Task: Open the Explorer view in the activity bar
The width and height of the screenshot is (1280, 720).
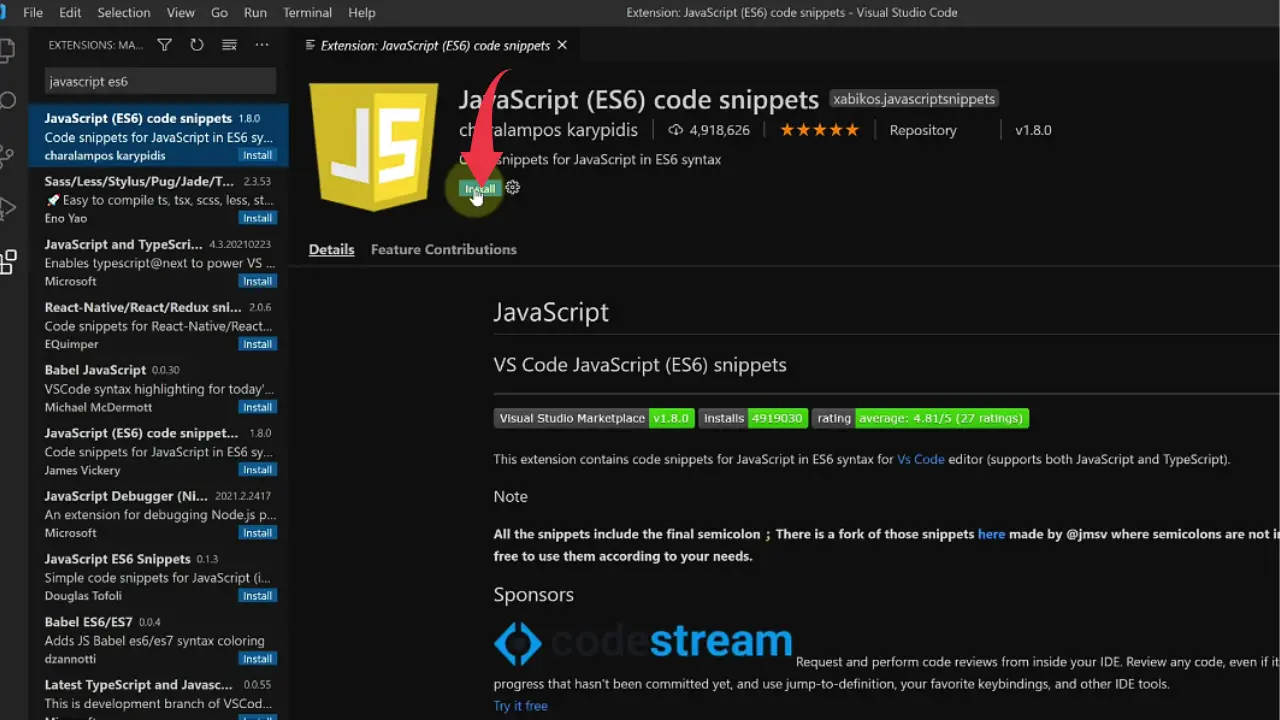Action: [x=7, y=50]
